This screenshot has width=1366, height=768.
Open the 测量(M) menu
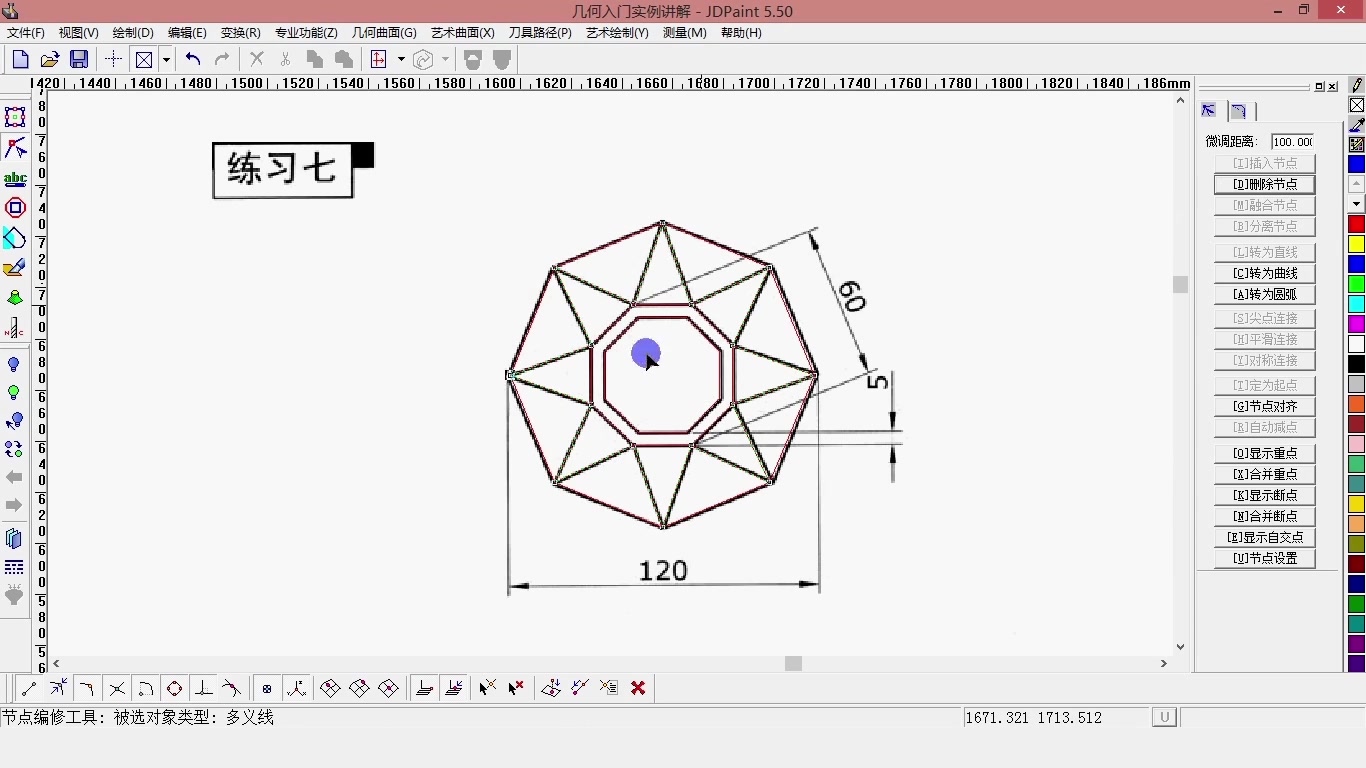coord(685,33)
